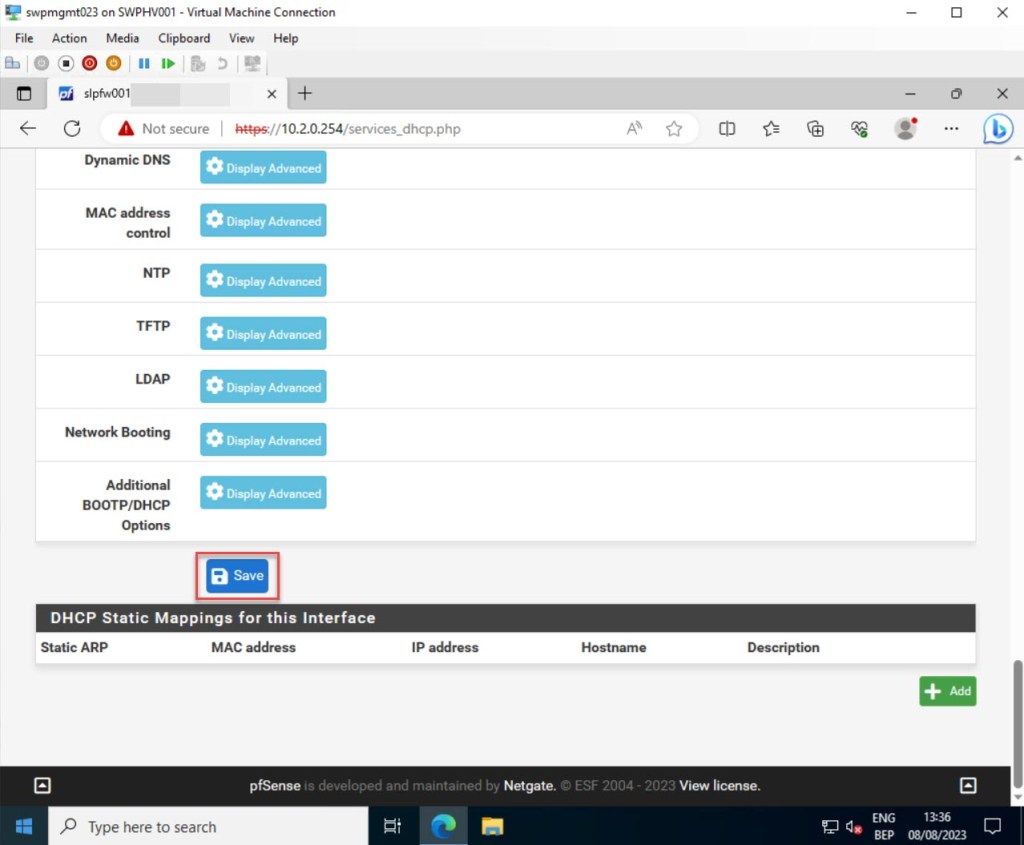
Task: Expand Dynamic DNS Display Advanced options
Action: pos(263,168)
